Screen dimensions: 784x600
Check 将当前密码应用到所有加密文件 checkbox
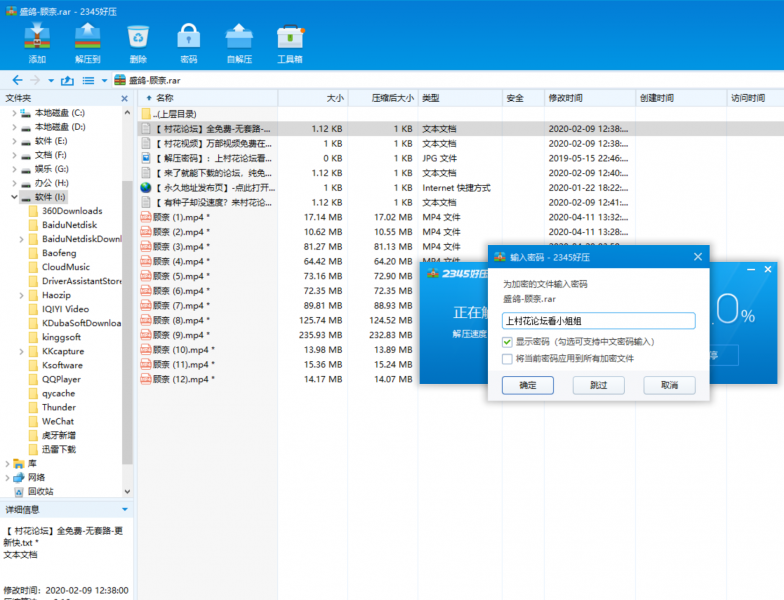[507, 358]
